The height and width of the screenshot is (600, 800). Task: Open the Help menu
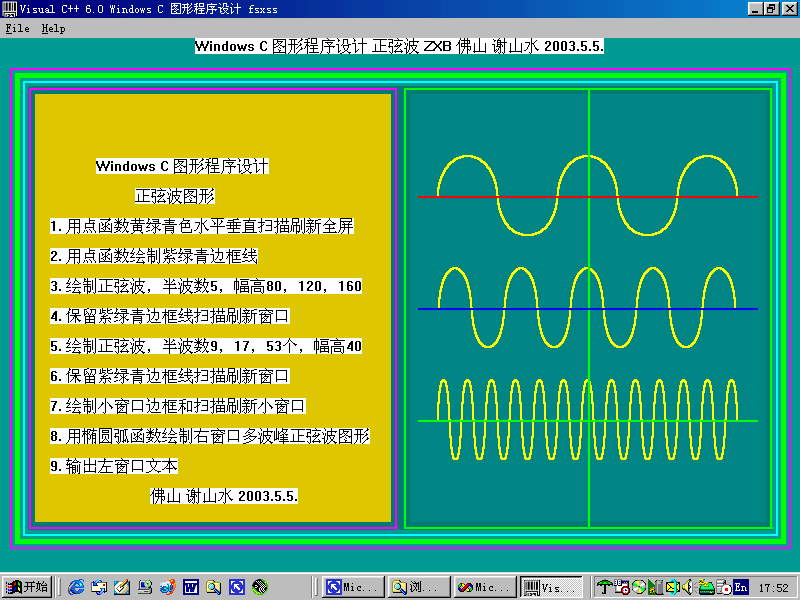click(53, 29)
